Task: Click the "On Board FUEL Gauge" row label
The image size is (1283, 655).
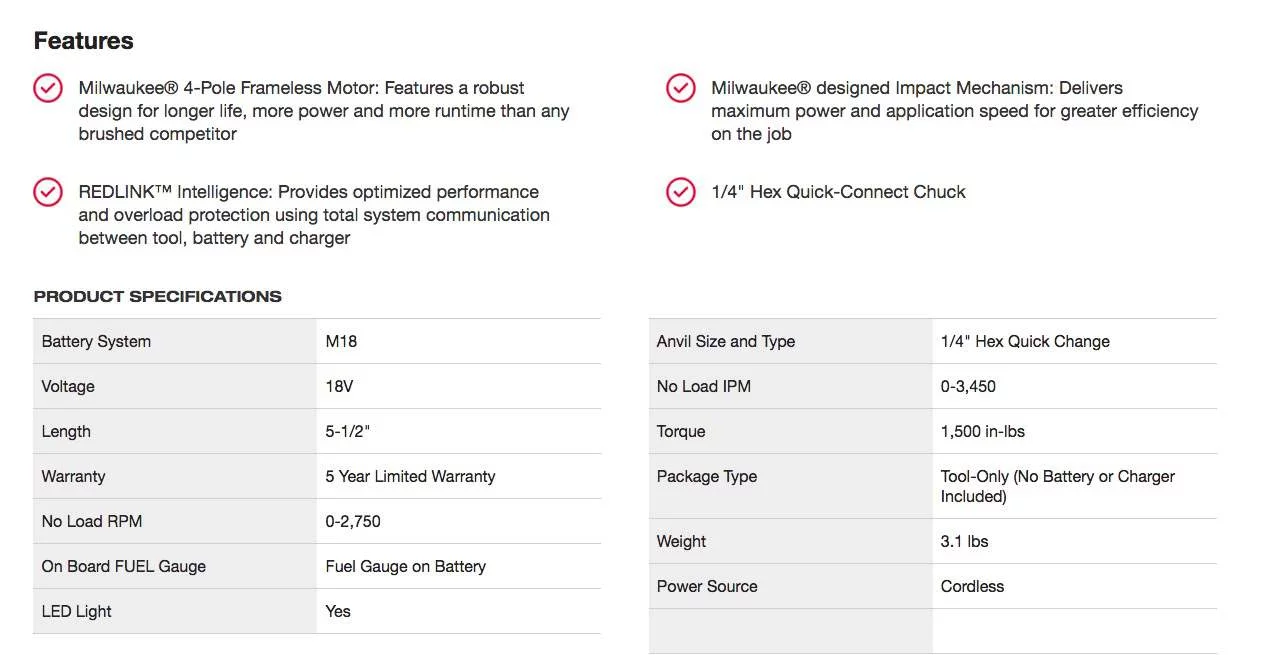Action: coord(124,566)
